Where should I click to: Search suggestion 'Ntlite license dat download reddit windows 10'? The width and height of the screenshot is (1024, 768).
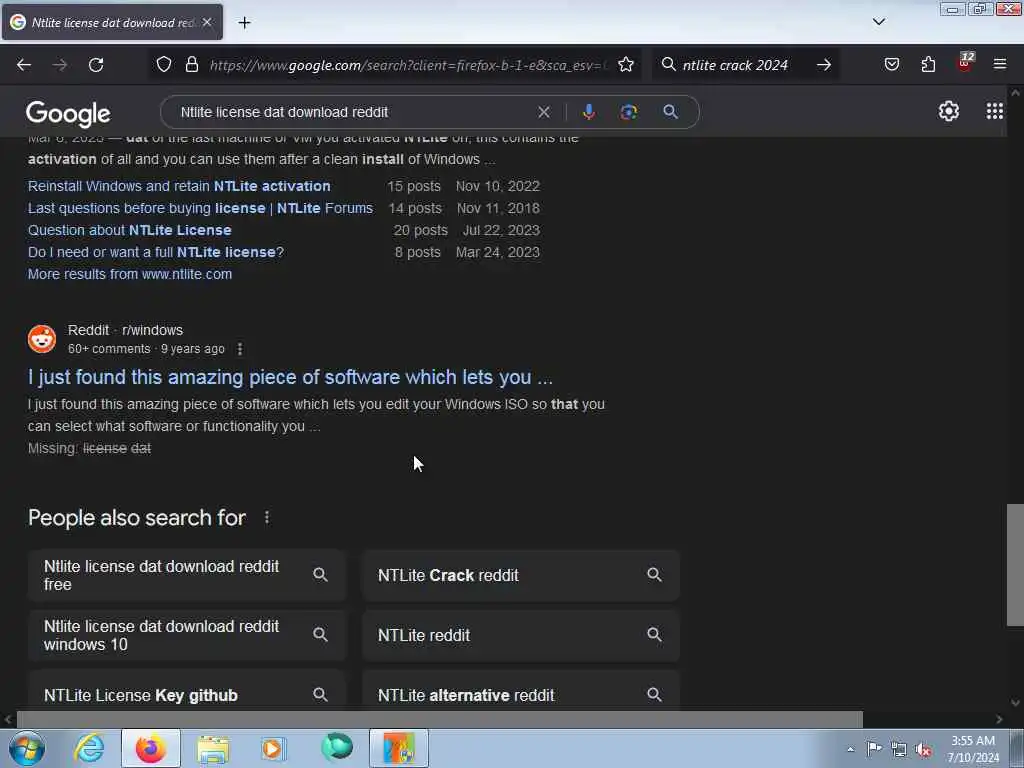[187, 635]
